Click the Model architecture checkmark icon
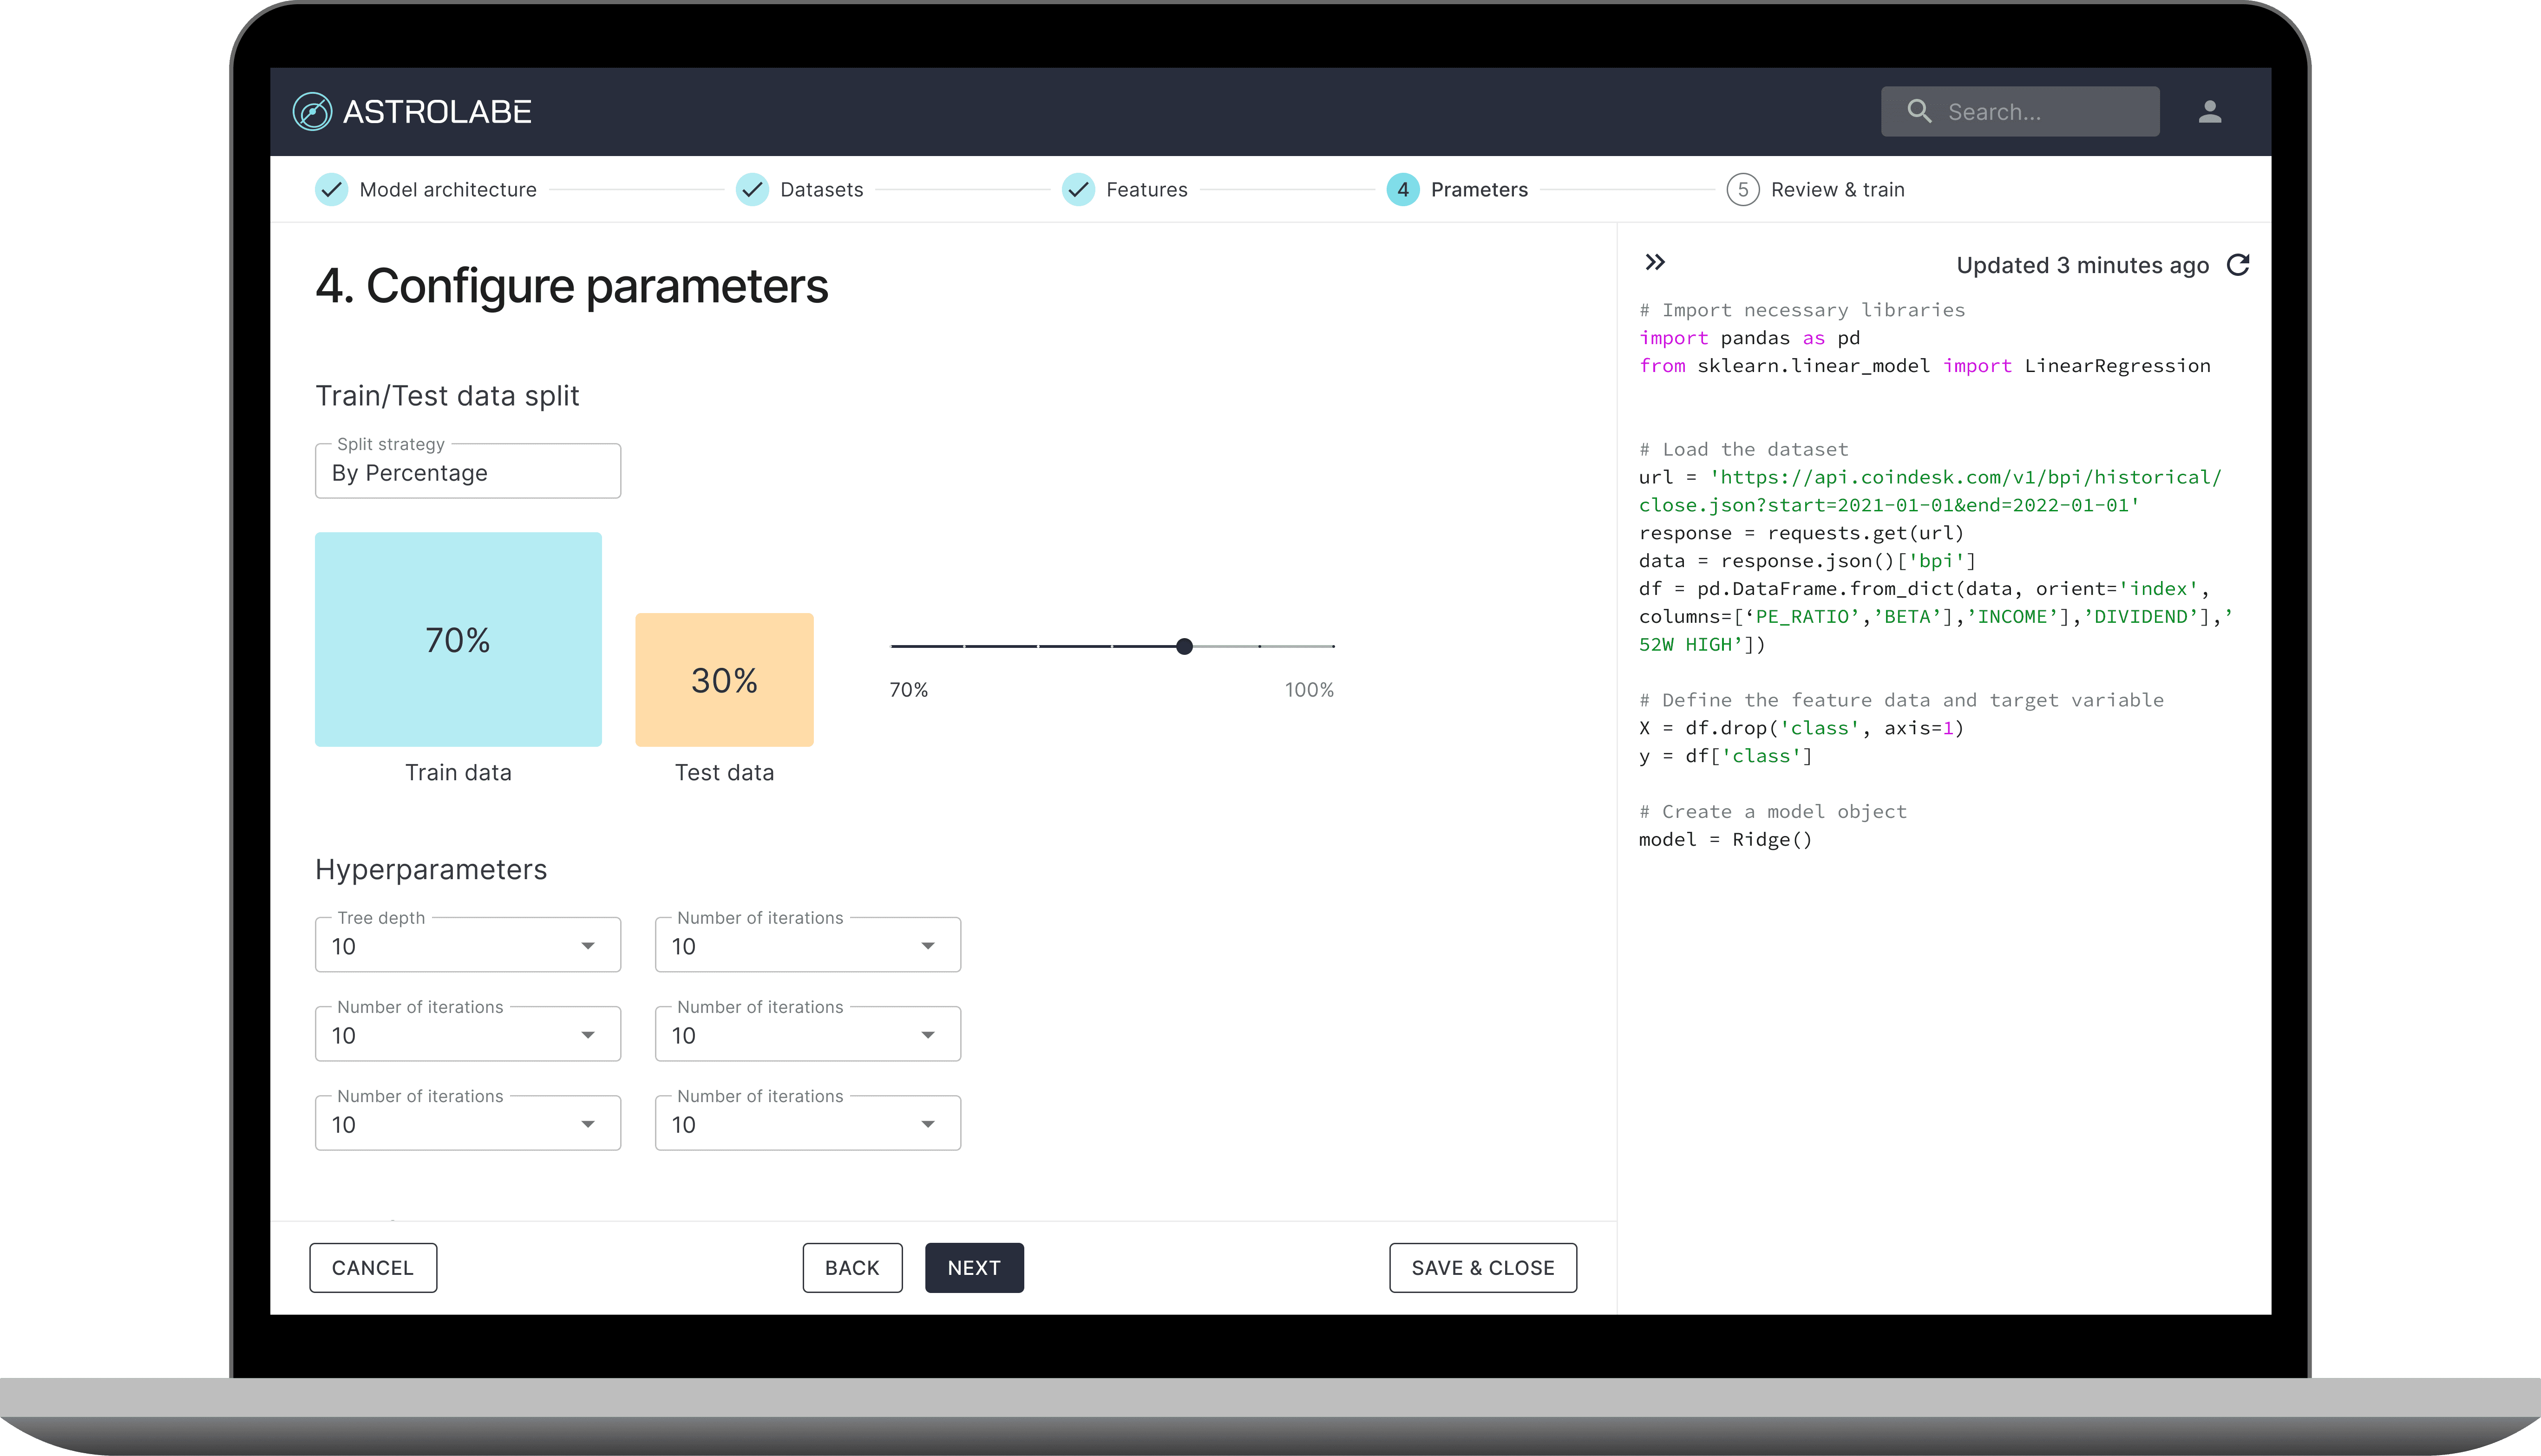Viewport: 2541px width, 1456px height. (x=331, y=190)
